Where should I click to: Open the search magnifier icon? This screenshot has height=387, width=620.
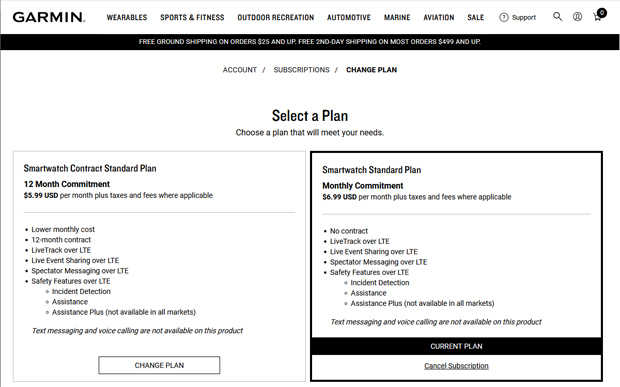[558, 17]
